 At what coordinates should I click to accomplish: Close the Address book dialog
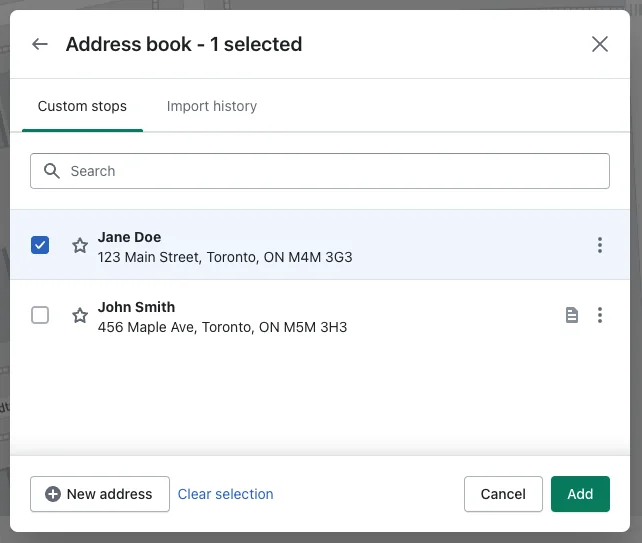(599, 44)
